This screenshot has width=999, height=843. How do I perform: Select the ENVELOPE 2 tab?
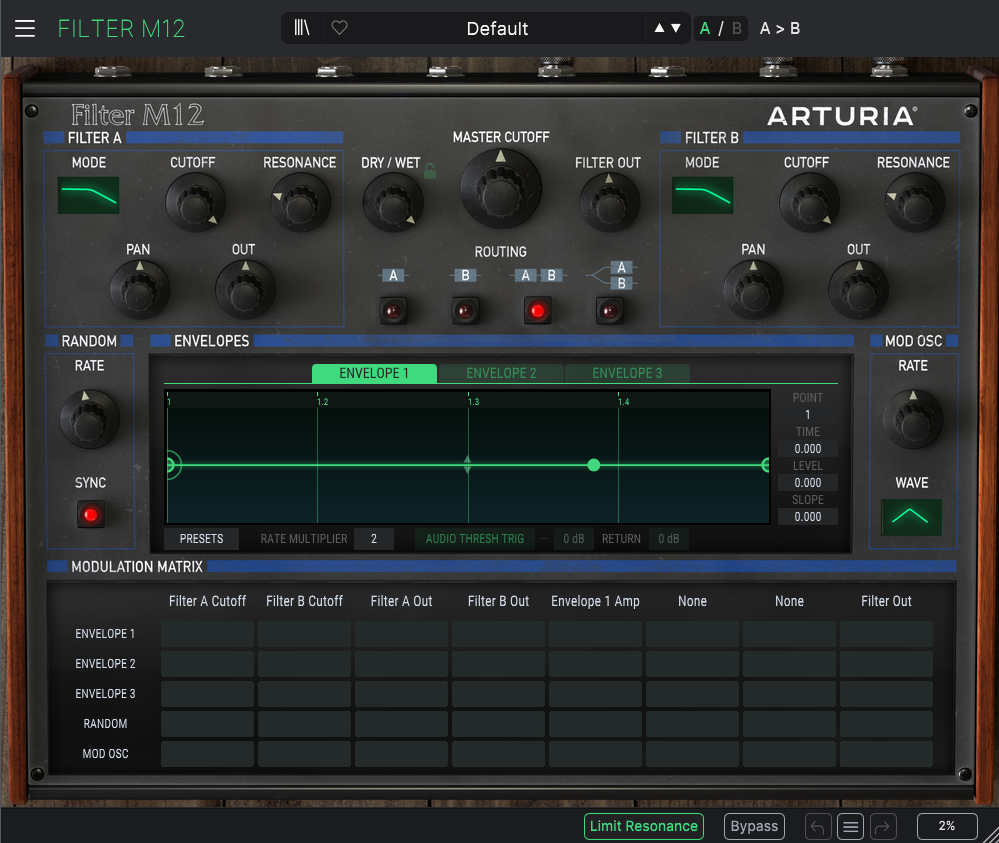501,373
